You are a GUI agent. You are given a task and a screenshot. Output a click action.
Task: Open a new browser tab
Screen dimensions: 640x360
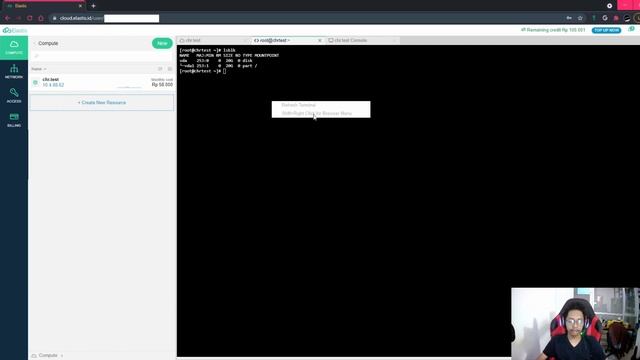pyautogui.click(x=93, y=6)
